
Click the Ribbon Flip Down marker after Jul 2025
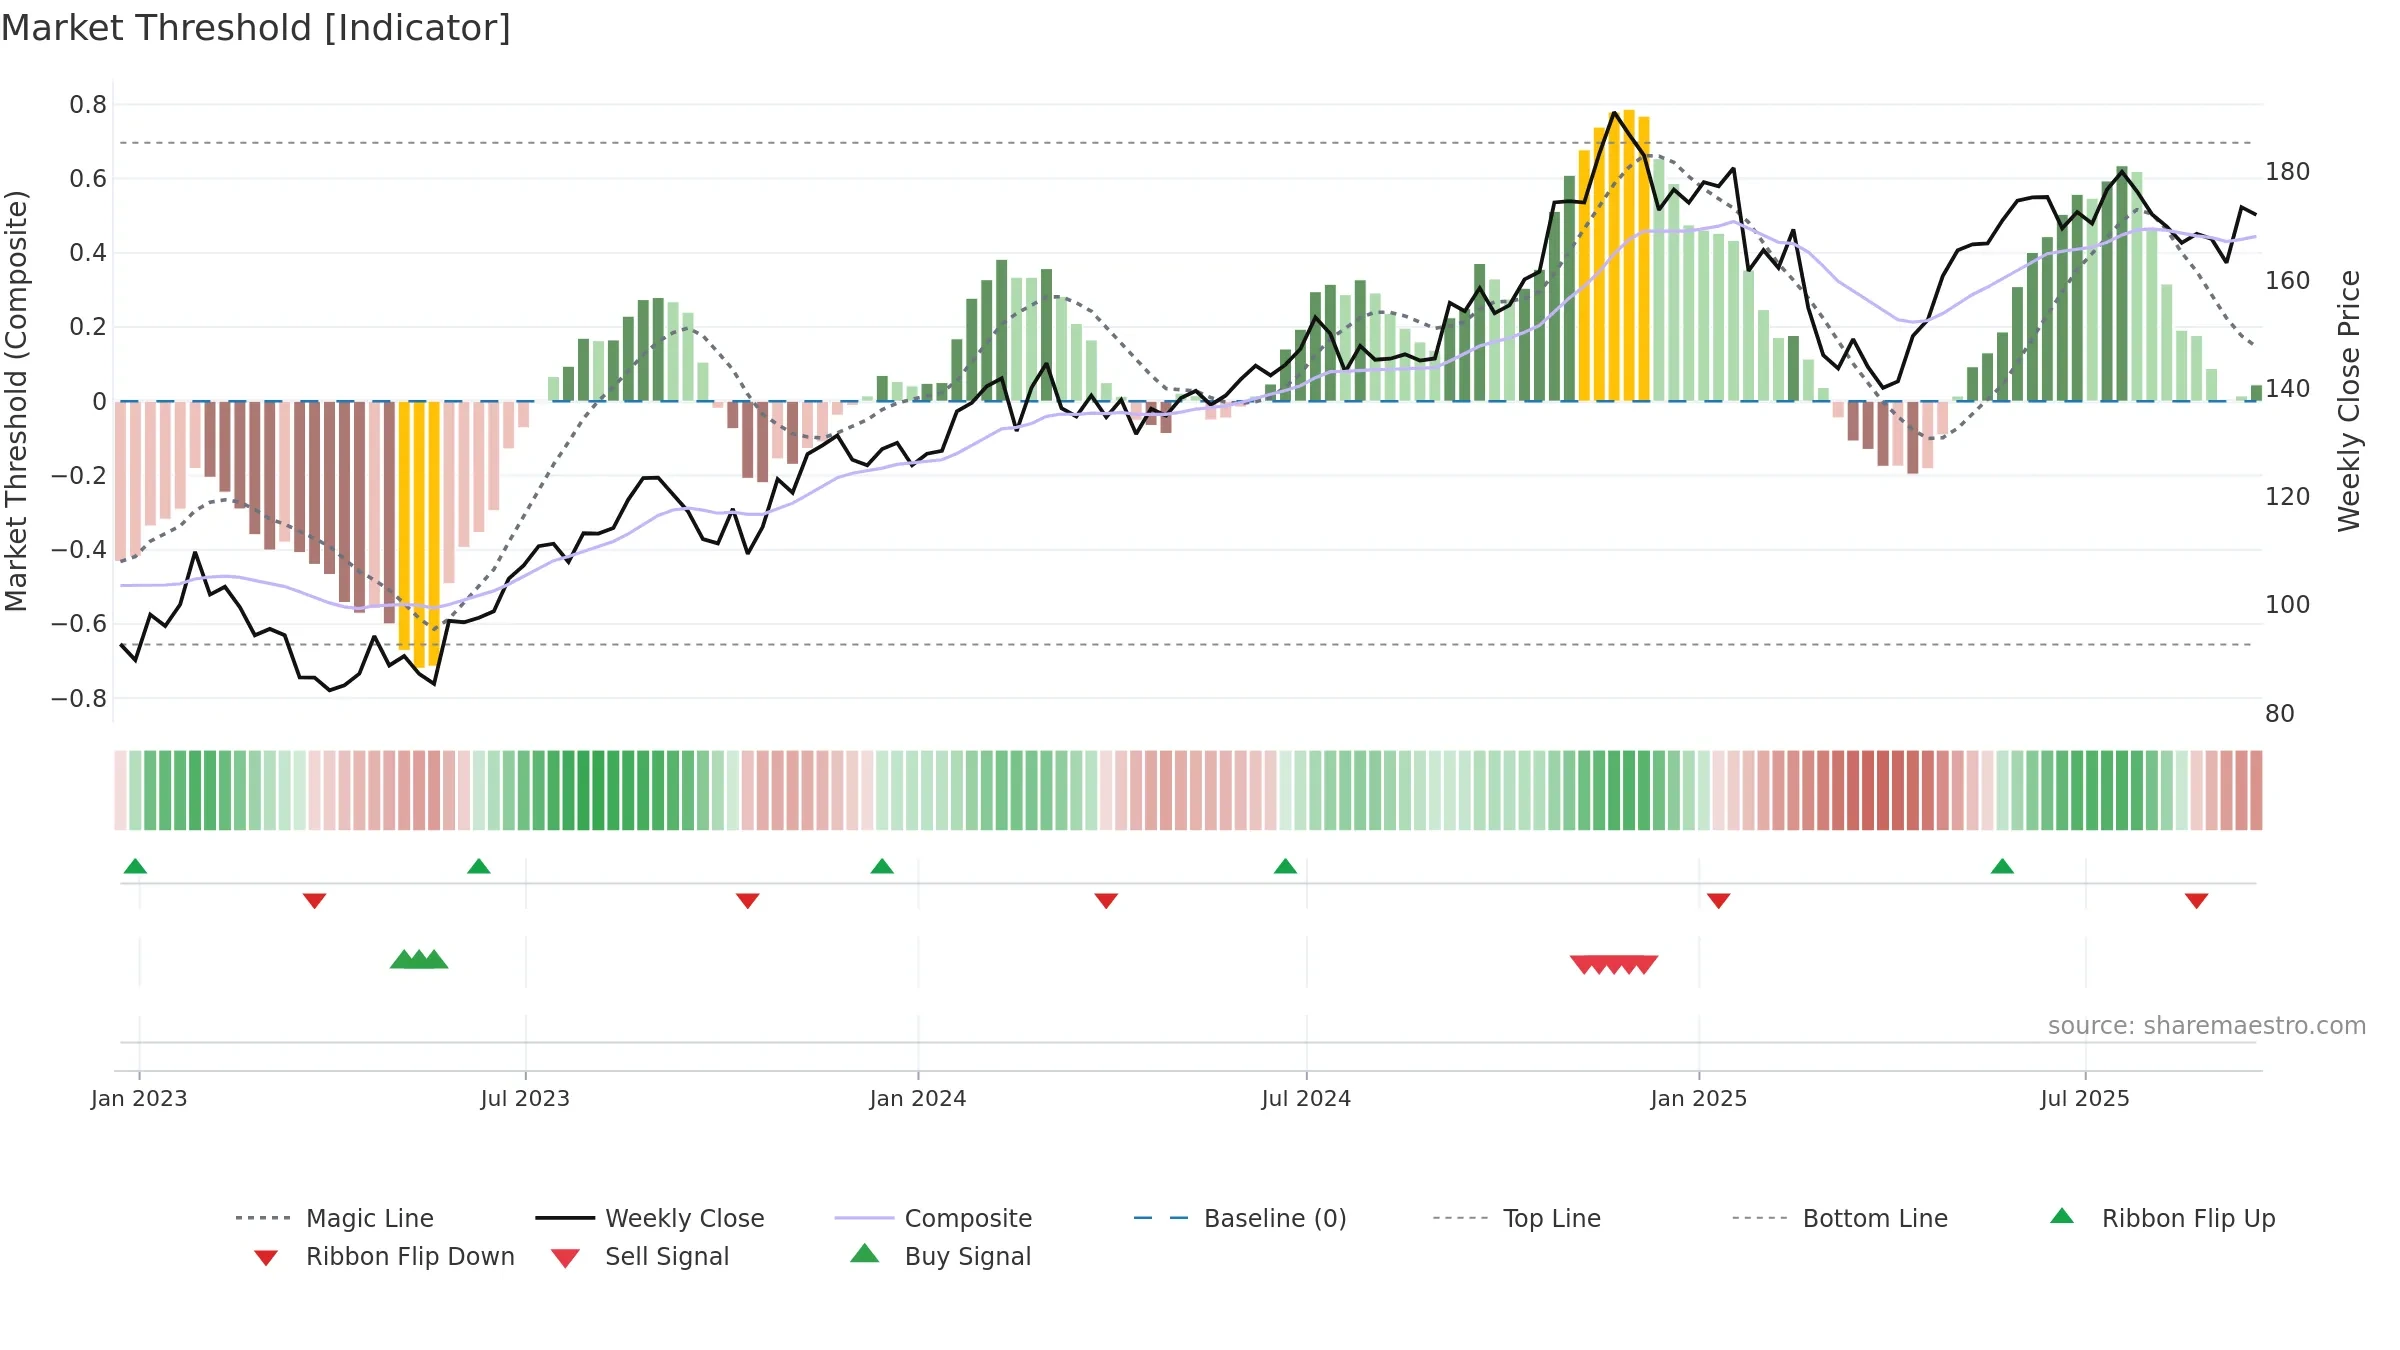pyautogui.click(x=2197, y=901)
